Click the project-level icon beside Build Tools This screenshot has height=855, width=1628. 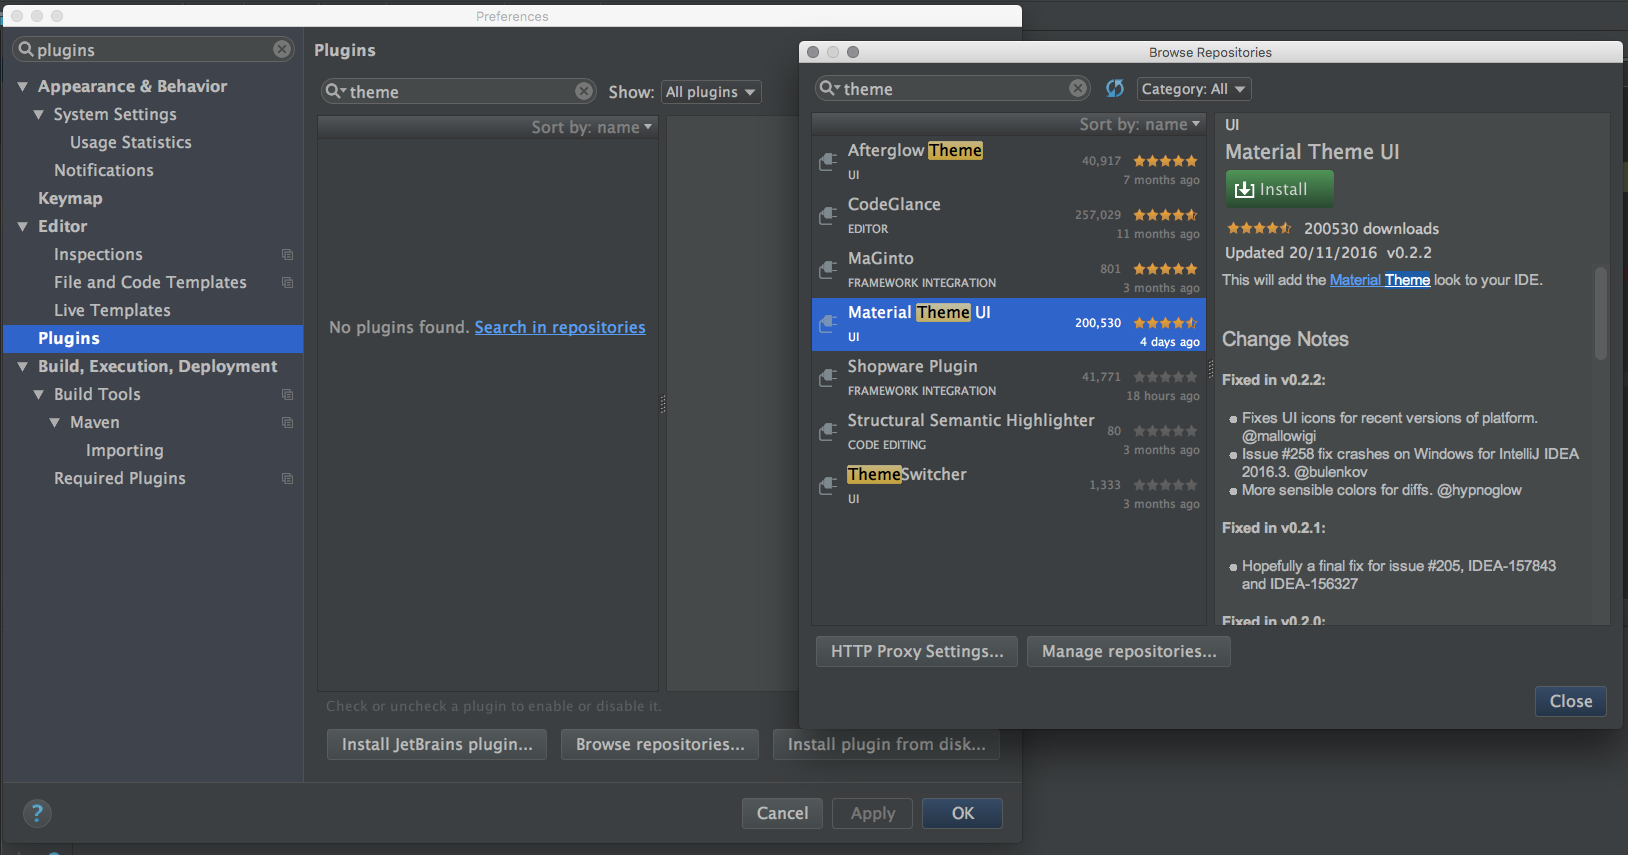point(288,395)
